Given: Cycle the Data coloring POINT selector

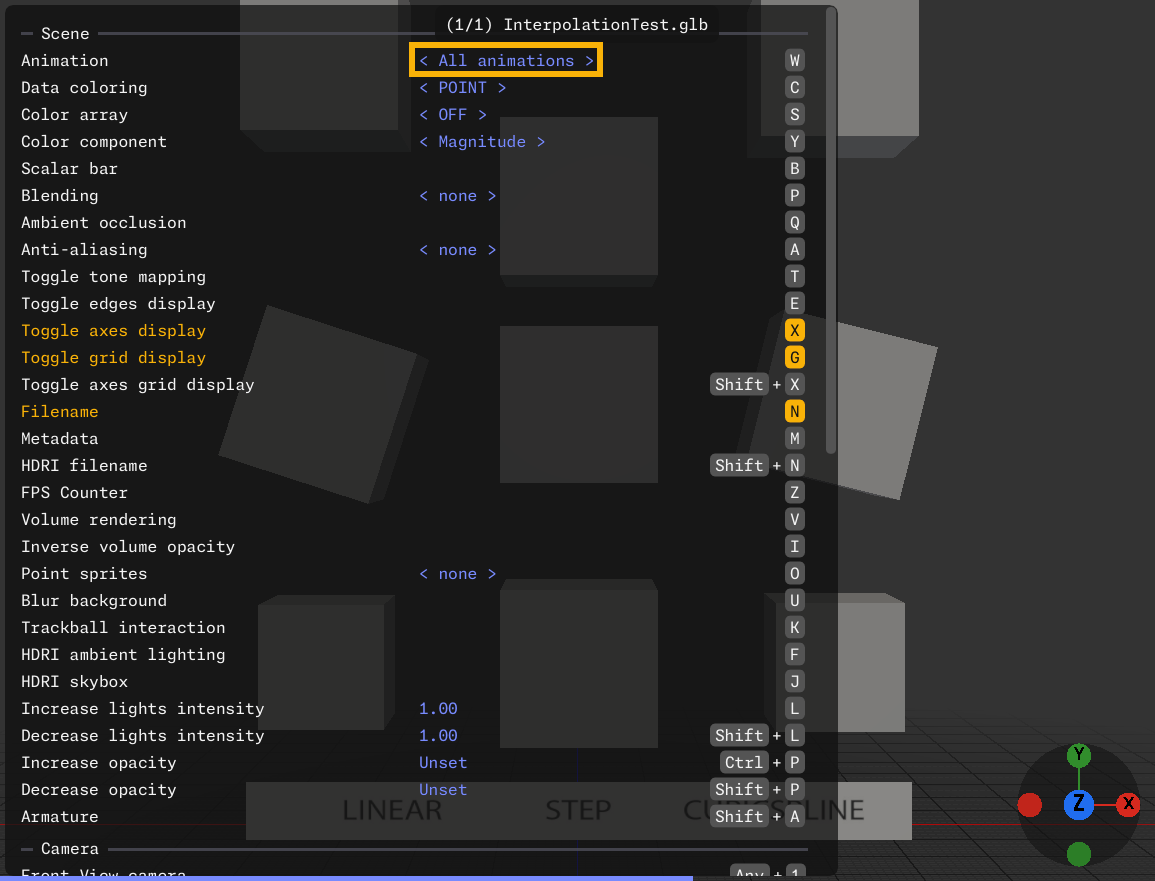Looking at the screenshot, I should tap(462, 88).
